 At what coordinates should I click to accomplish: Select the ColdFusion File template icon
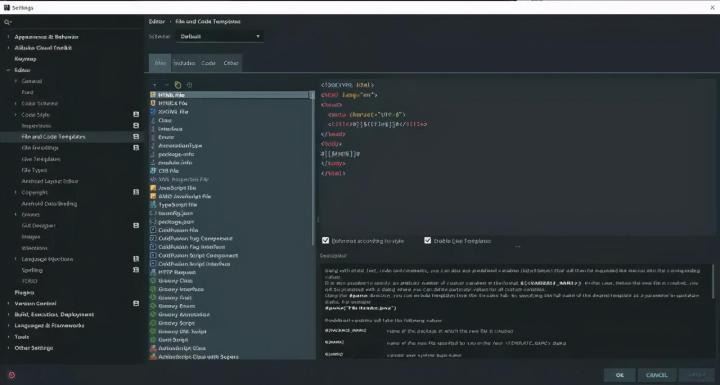coord(153,230)
